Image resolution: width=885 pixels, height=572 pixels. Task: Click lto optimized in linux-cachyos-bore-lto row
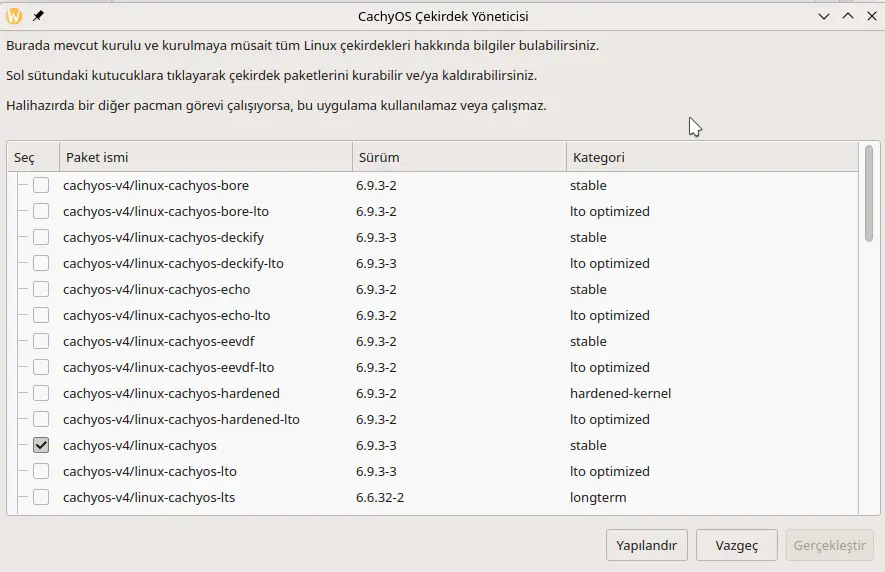tap(610, 211)
